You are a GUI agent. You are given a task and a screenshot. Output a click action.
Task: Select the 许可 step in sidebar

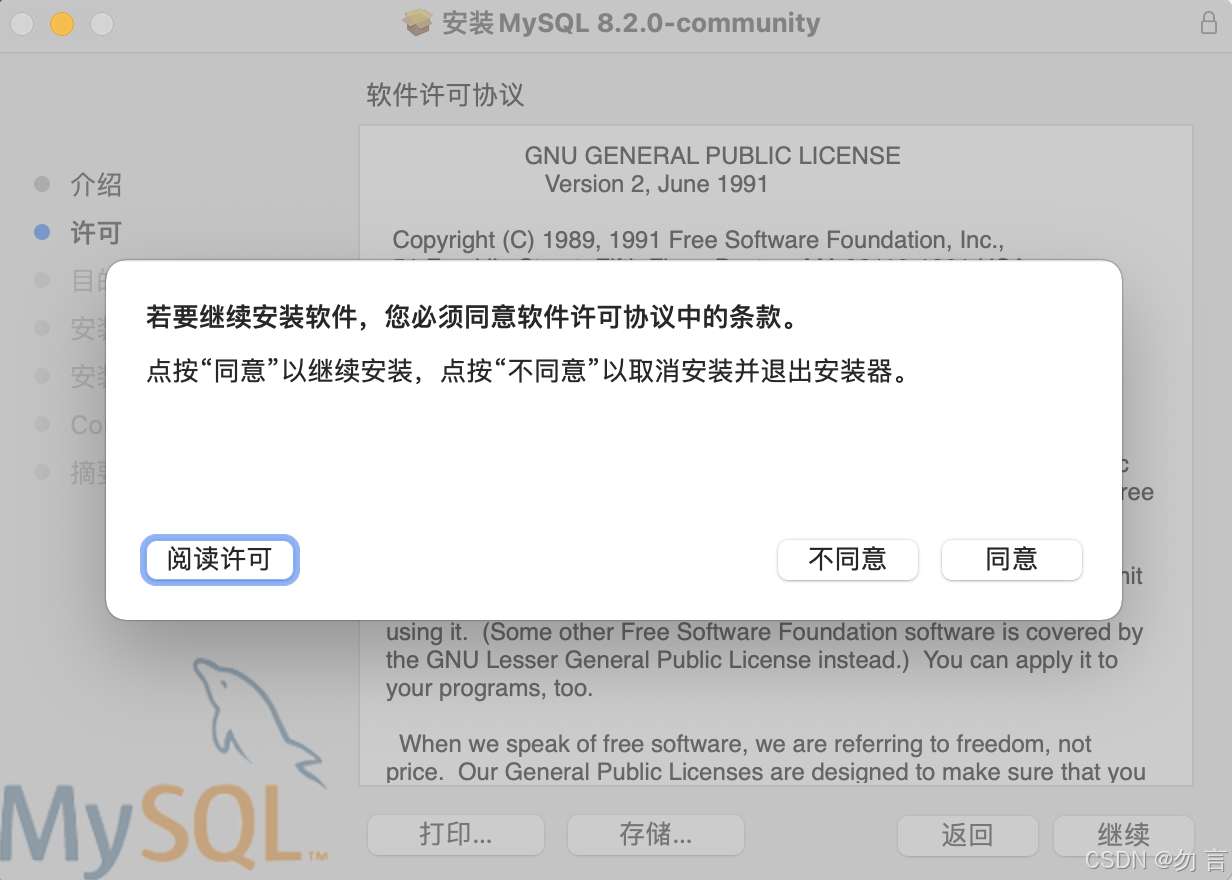[96, 233]
